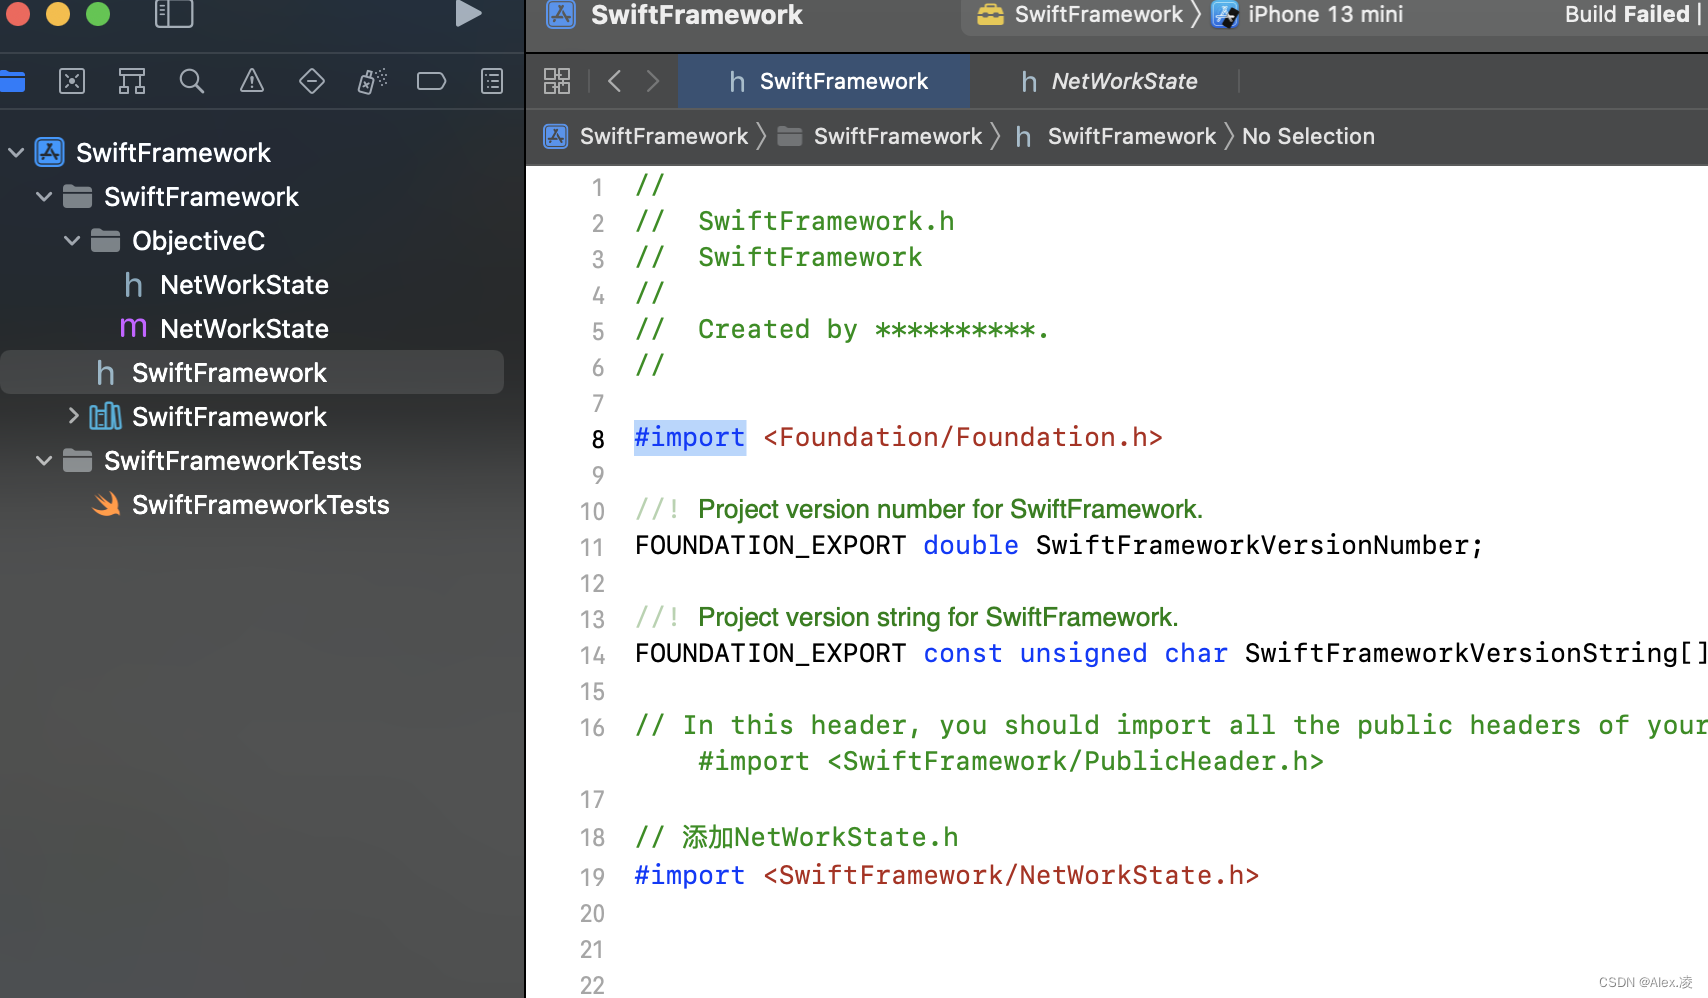Run the project with play button
Image resolution: width=1708 pixels, height=998 pixels.
click(468, 13)
